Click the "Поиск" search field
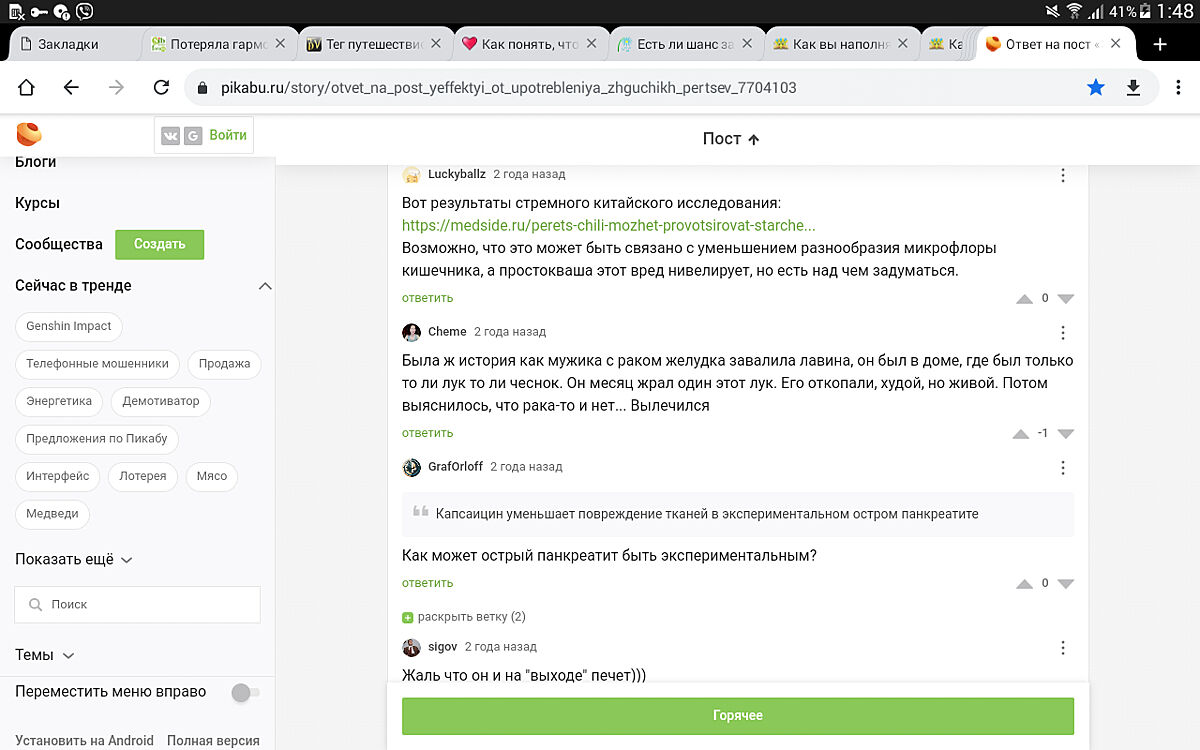 click(138, 605)
